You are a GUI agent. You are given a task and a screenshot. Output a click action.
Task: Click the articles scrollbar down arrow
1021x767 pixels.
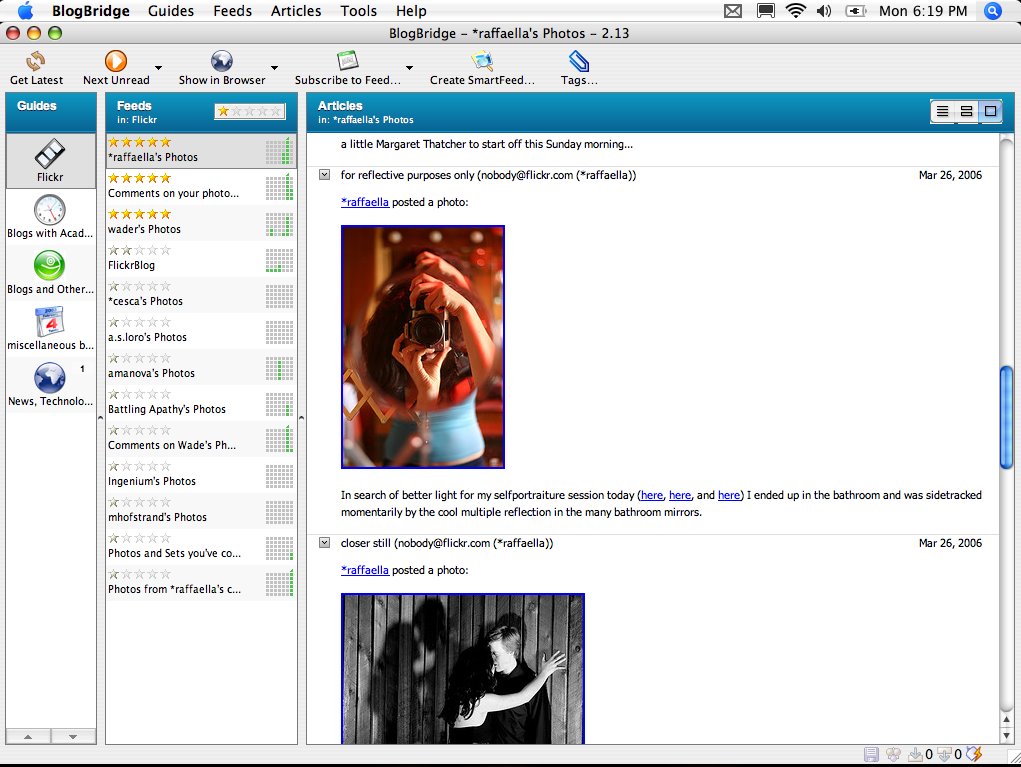1007,735
